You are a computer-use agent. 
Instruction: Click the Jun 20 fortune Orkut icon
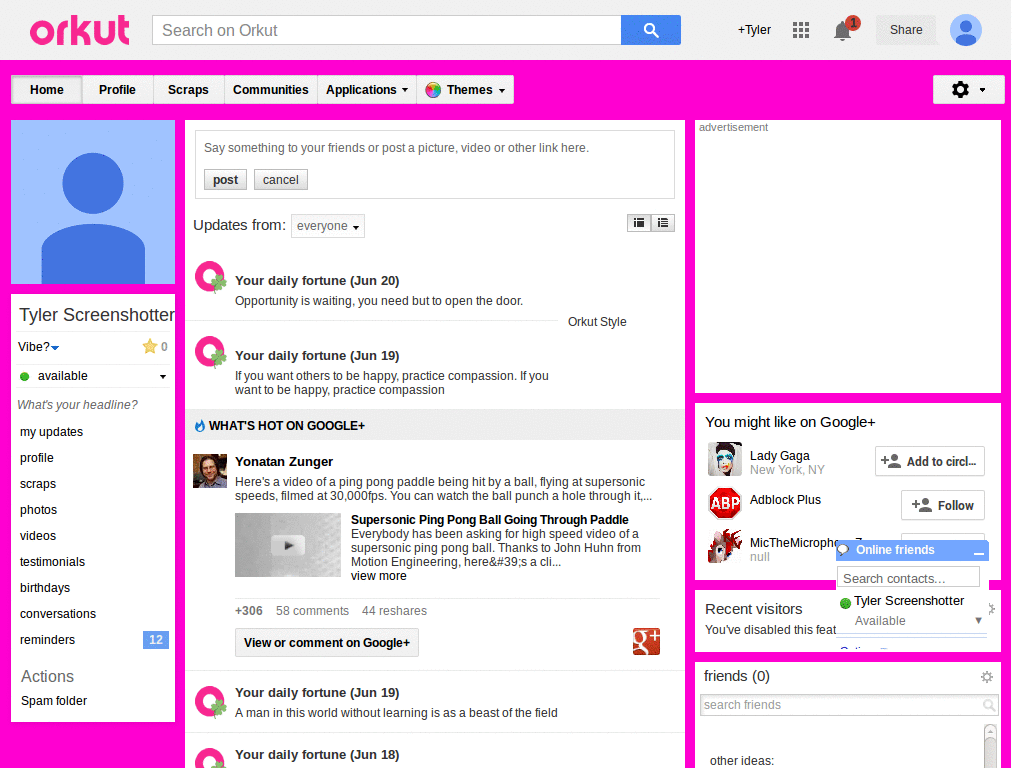[211, 278]
